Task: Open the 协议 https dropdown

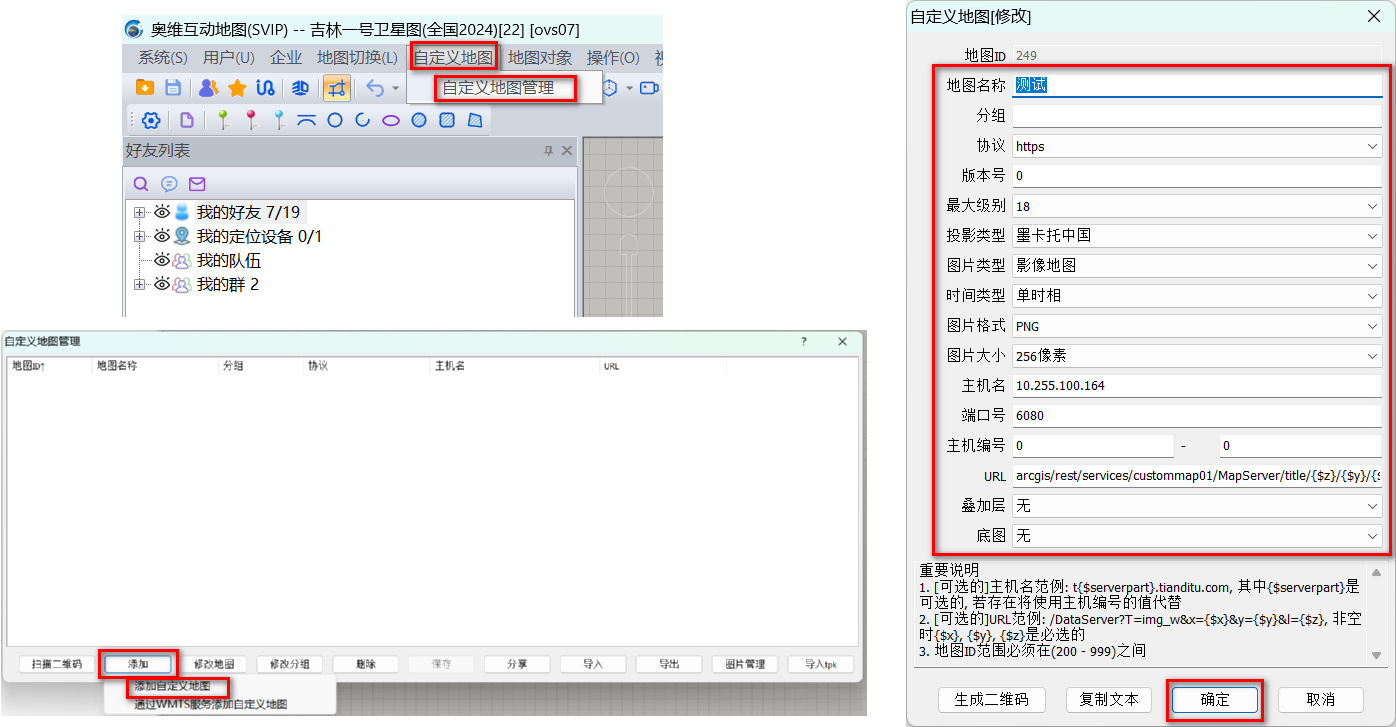Action: click(x=1197, y=146)
